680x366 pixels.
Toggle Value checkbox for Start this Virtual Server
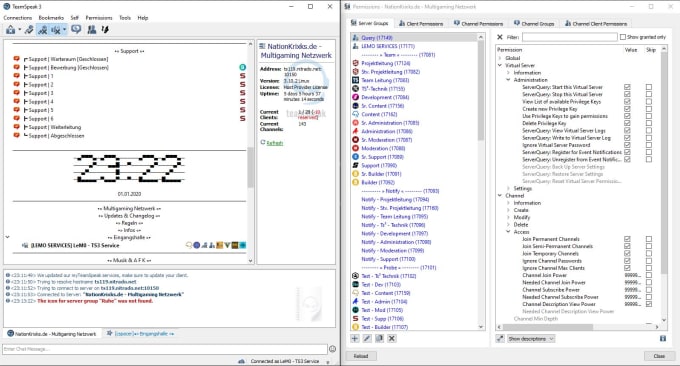[627, 87]
